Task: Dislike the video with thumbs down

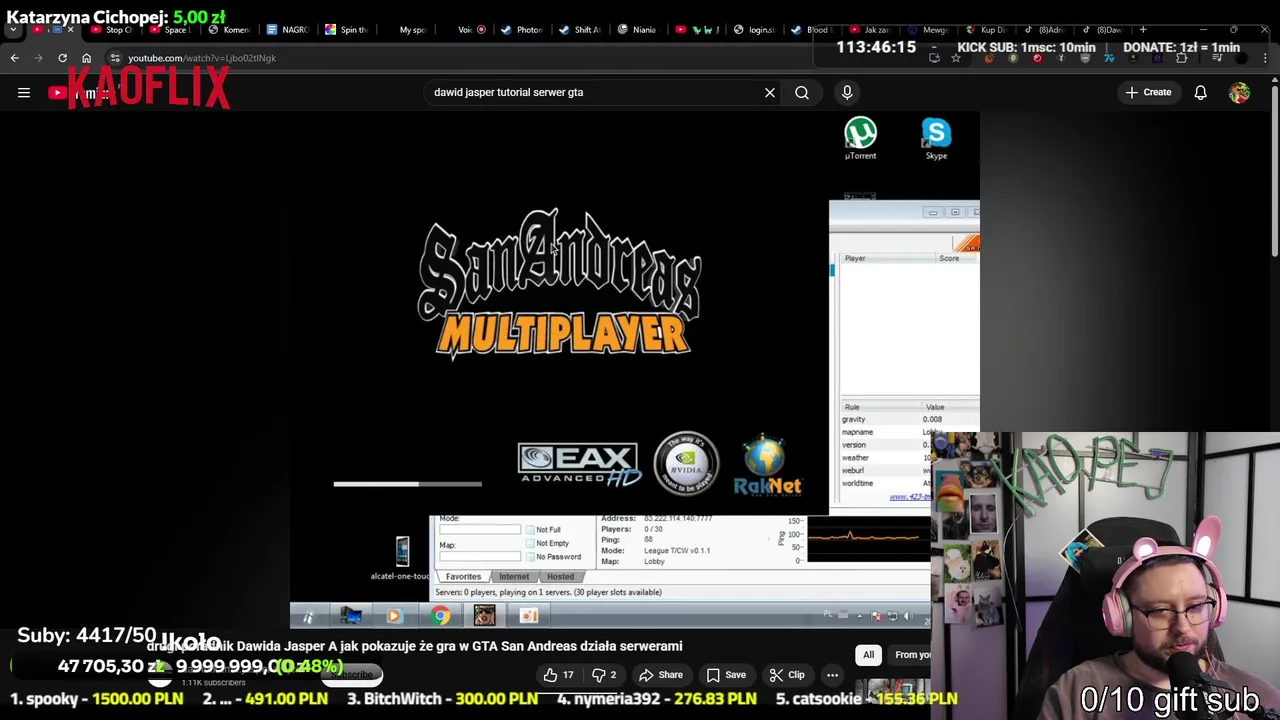Action: pos(604,675)
